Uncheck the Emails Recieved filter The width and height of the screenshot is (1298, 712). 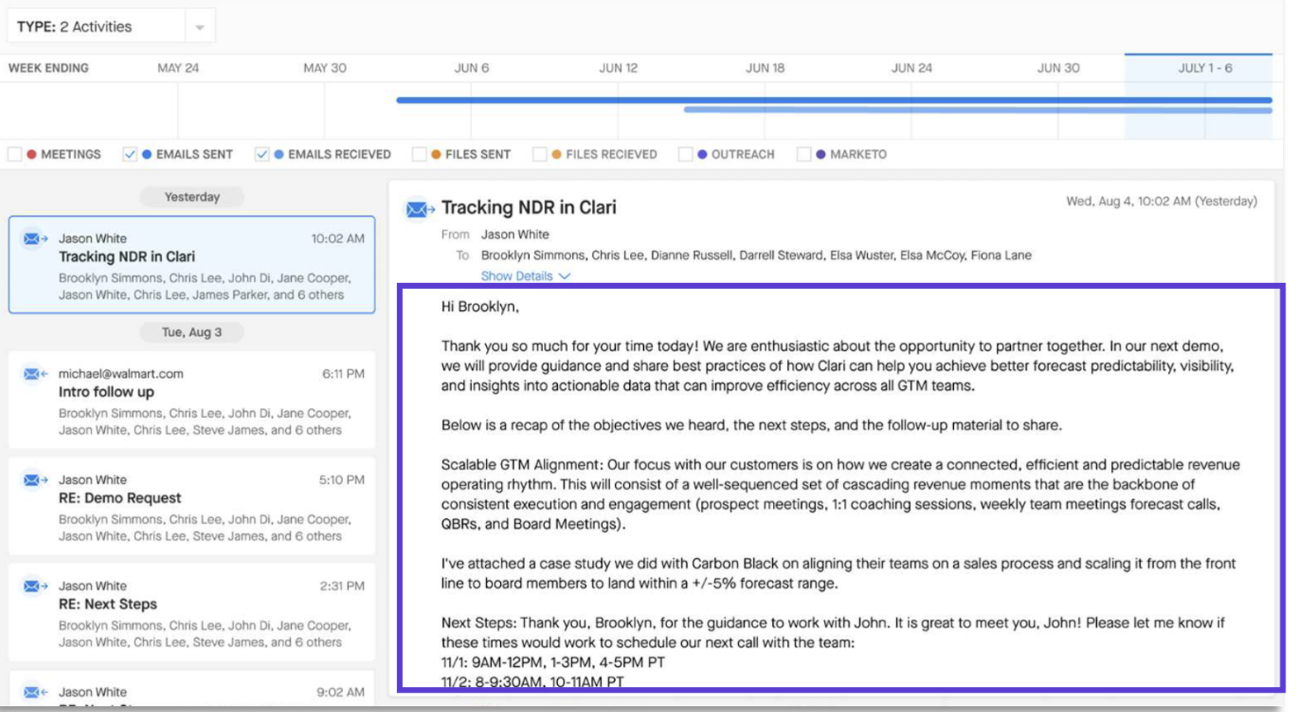pyautogui.click(x=262, y=155)
